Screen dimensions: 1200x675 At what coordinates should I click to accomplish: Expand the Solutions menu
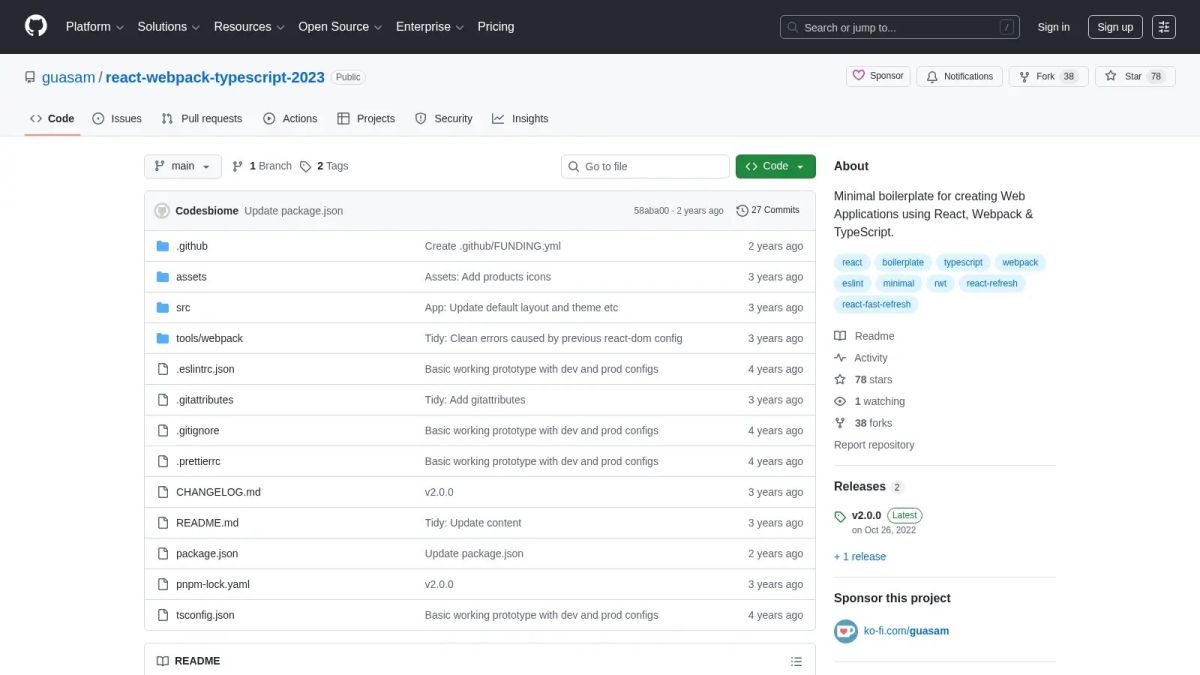pyautogui.click(x=169, y=27)
